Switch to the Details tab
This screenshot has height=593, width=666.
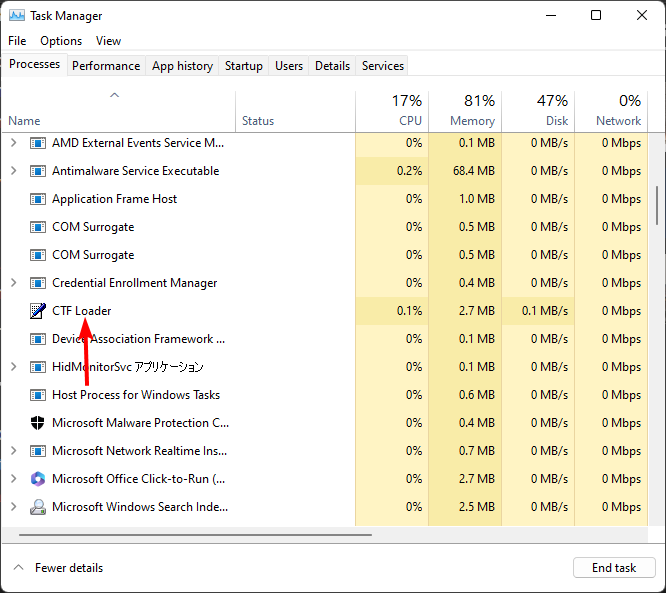(332, 66)
